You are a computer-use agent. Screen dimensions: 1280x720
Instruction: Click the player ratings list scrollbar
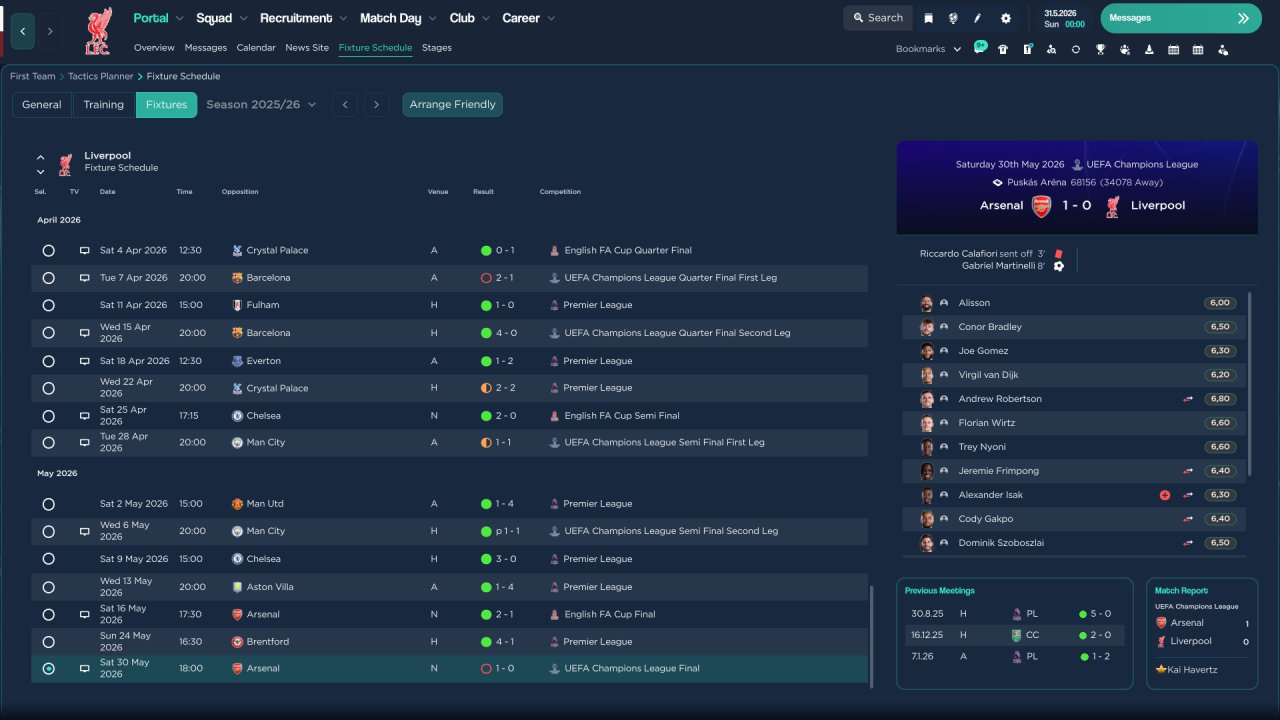click(x=1250, y=384)
